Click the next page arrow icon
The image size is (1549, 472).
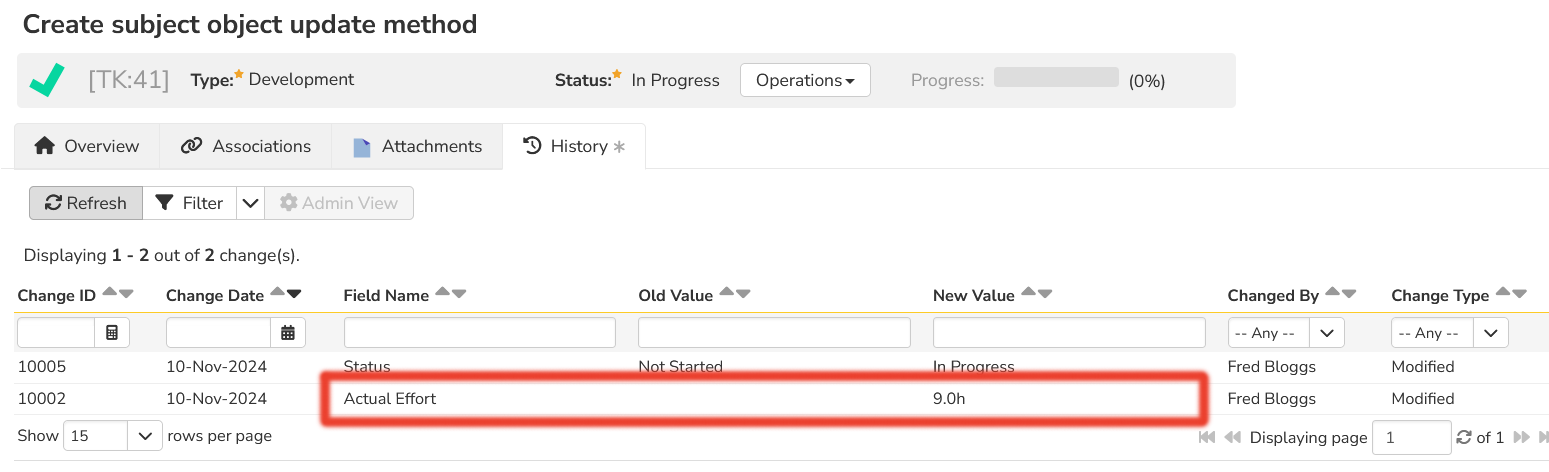click(1521, 437)
